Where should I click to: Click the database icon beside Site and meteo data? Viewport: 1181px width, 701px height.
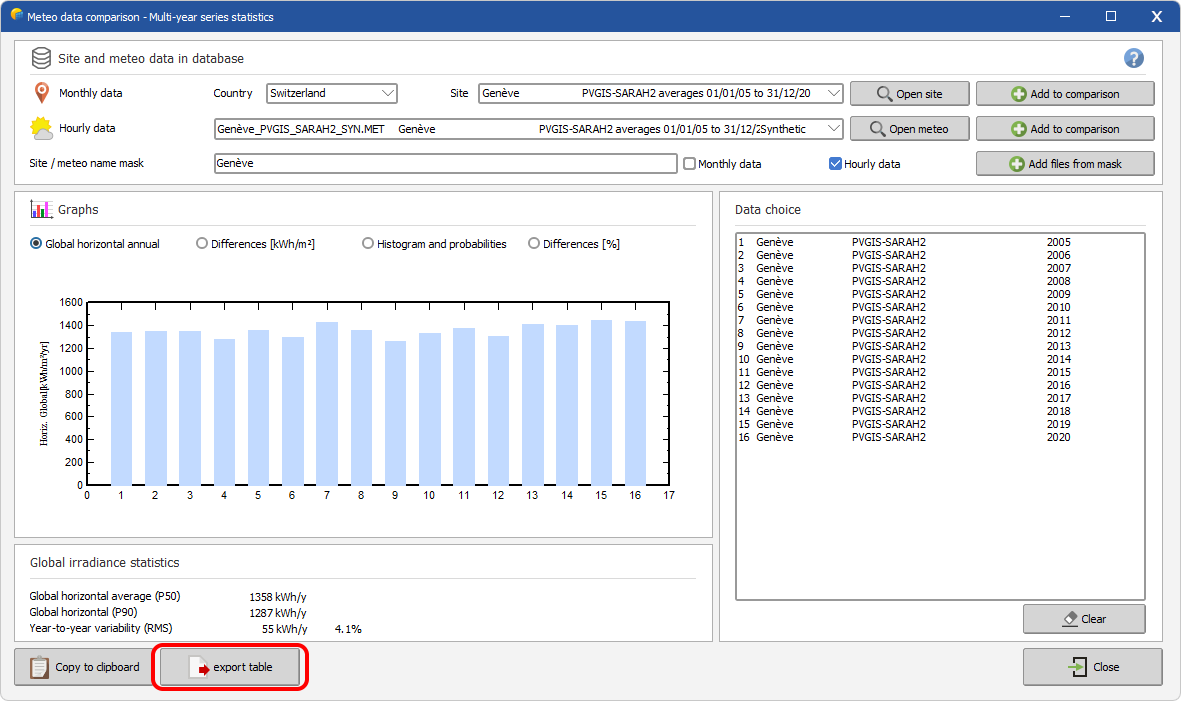click(41, 58)
